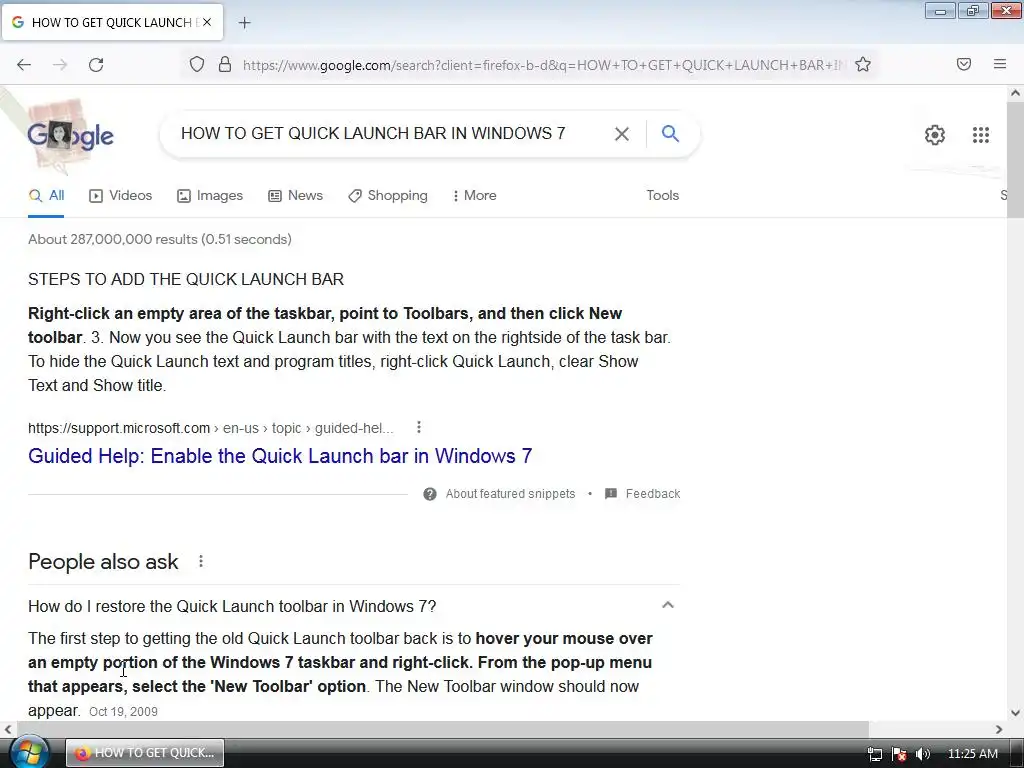Image resolution: width=1024 pixels, height=768 pixels.
Task: Open tracking protection shield icon
Action: tap(197, 65)
